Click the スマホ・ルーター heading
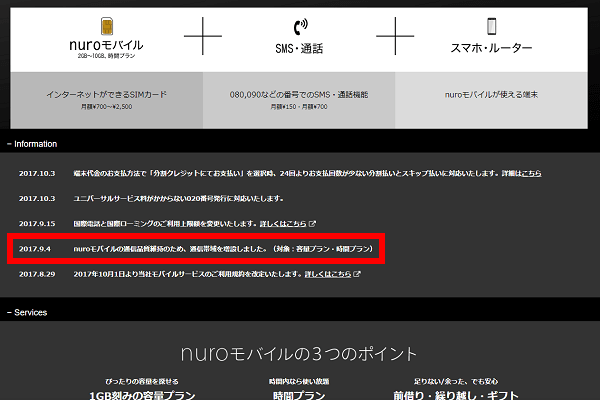The image size is (600, 400). [x=491, y=48]
